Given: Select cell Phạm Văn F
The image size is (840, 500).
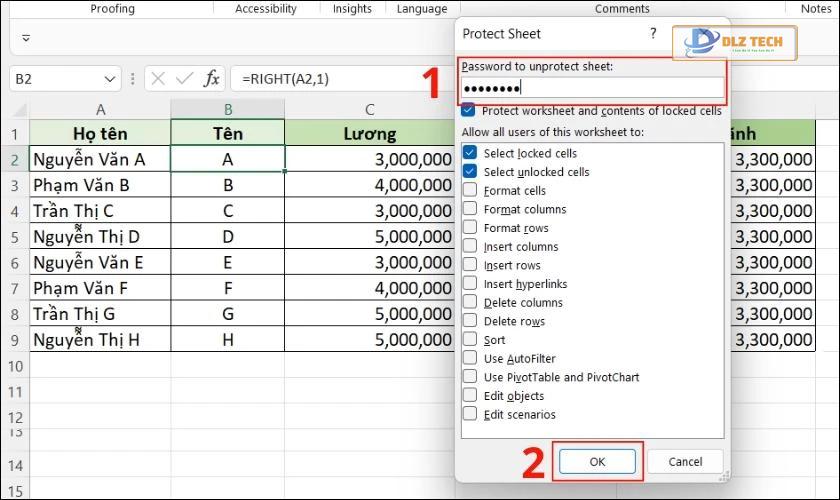Looking at the screenshot, I should pos(100,288).
